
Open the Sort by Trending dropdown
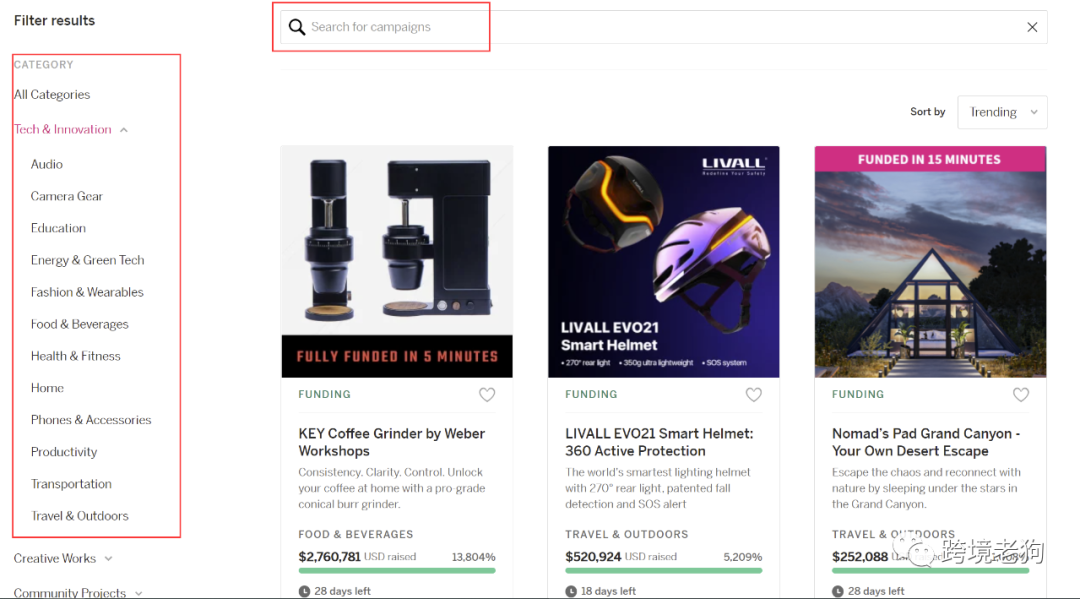(1002, 112)
